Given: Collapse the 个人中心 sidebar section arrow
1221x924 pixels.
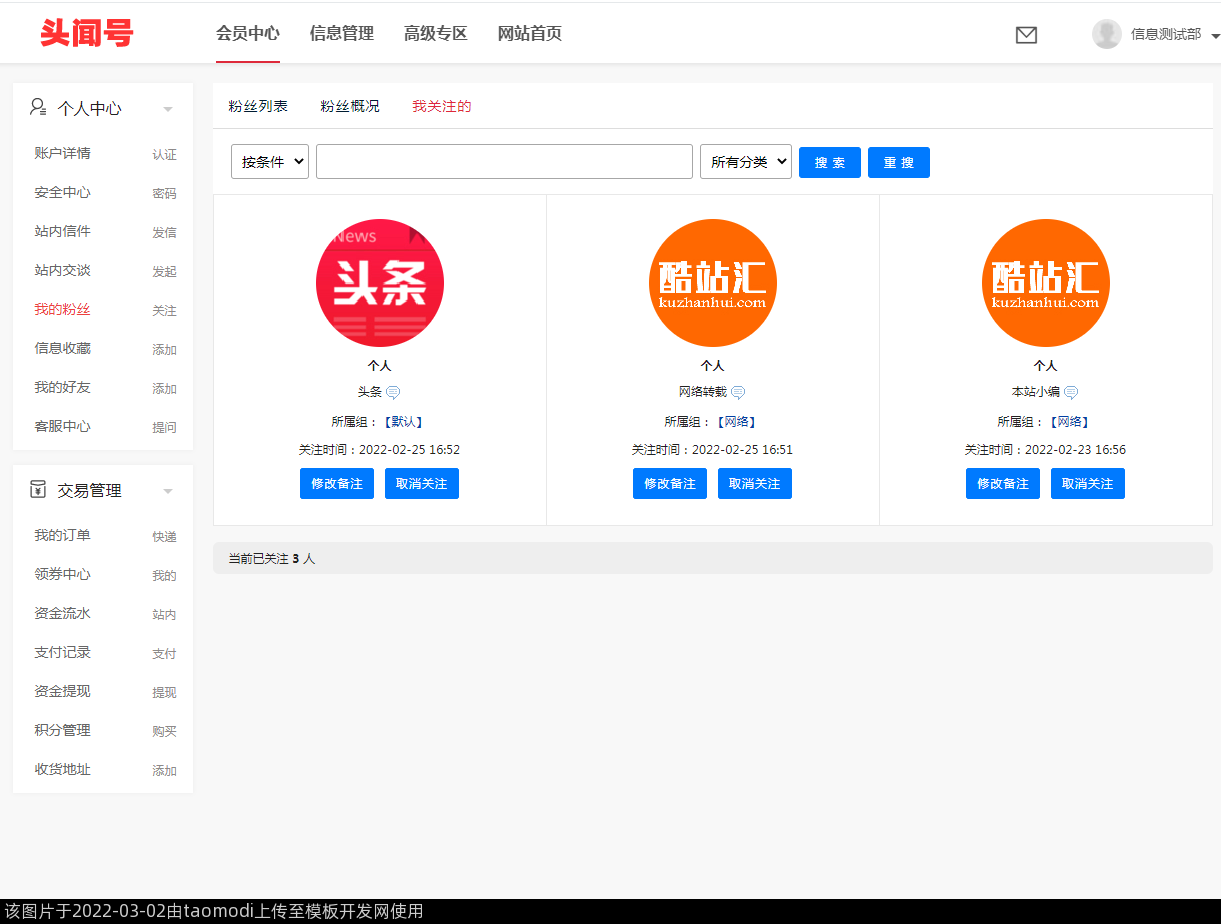Looking at the screenshot, I should pyautogui.click(x=168, y=109).
